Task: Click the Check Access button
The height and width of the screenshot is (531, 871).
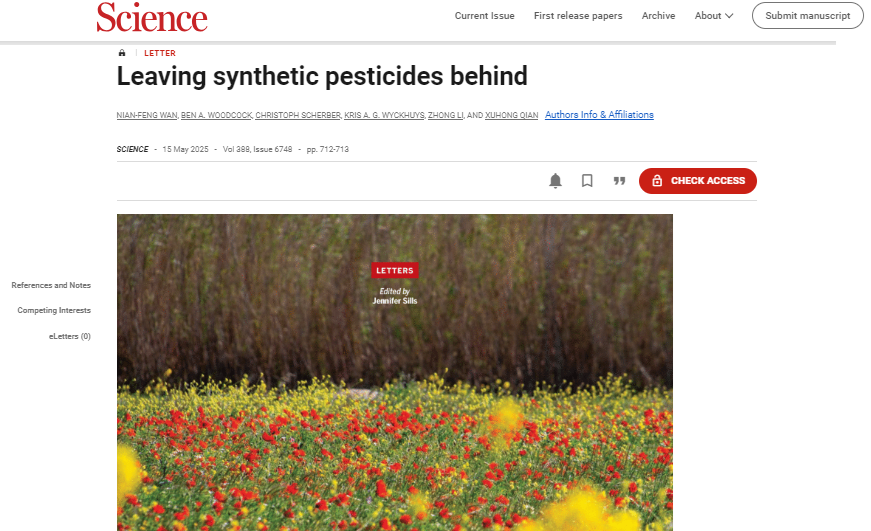Action: pos(697,181)
